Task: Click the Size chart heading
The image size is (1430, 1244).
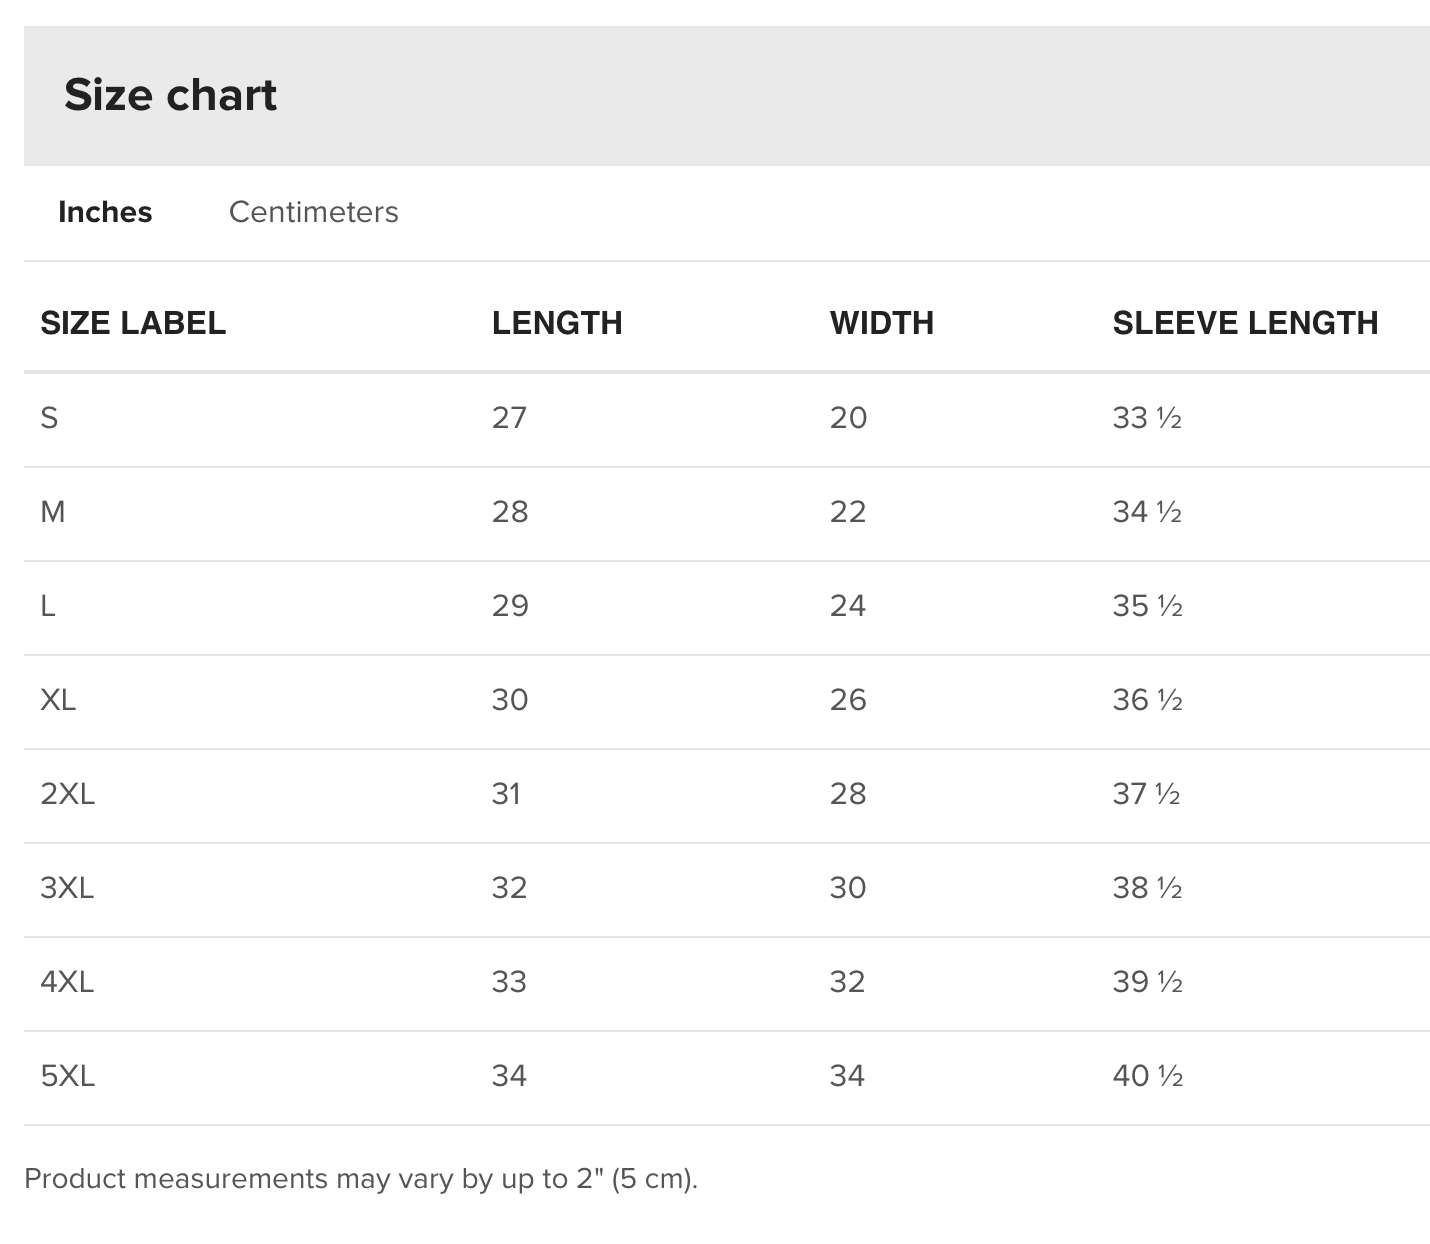Action: coord(170,95)
